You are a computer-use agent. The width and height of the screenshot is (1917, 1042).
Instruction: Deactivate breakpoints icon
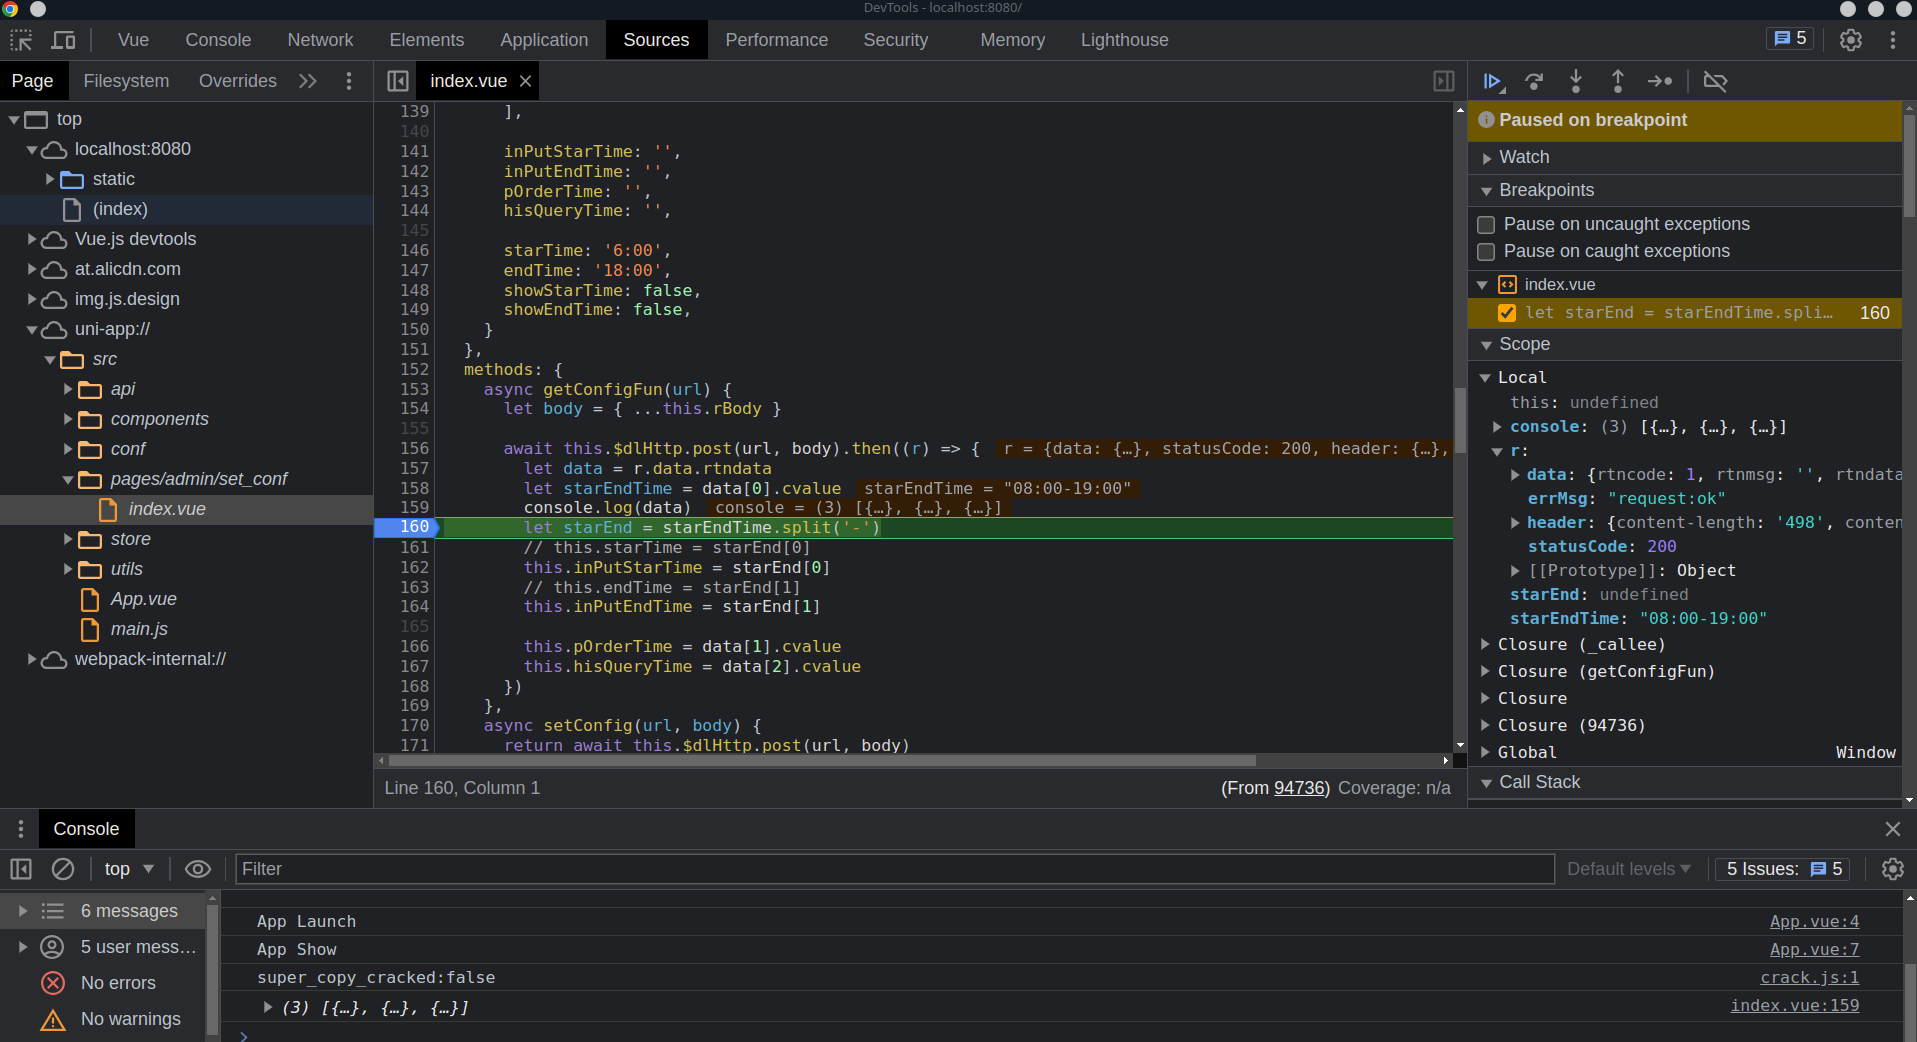pyautogui.click(x=1715, y=81)
